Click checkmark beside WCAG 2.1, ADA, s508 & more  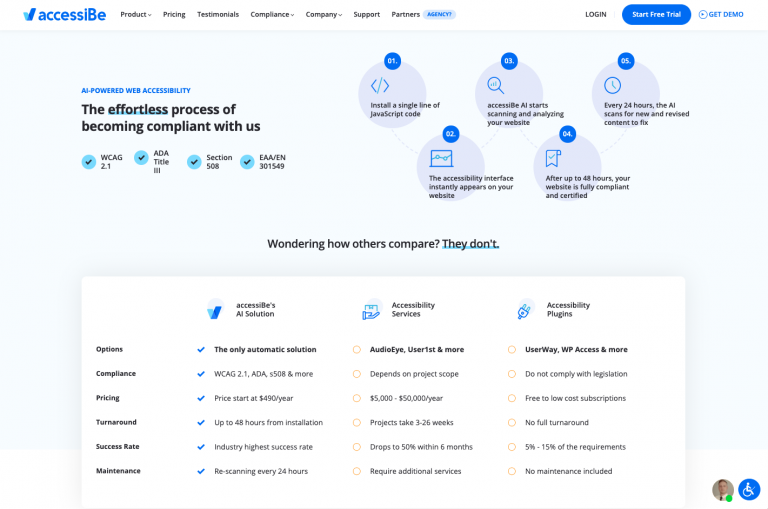click(x=201, y=374)
